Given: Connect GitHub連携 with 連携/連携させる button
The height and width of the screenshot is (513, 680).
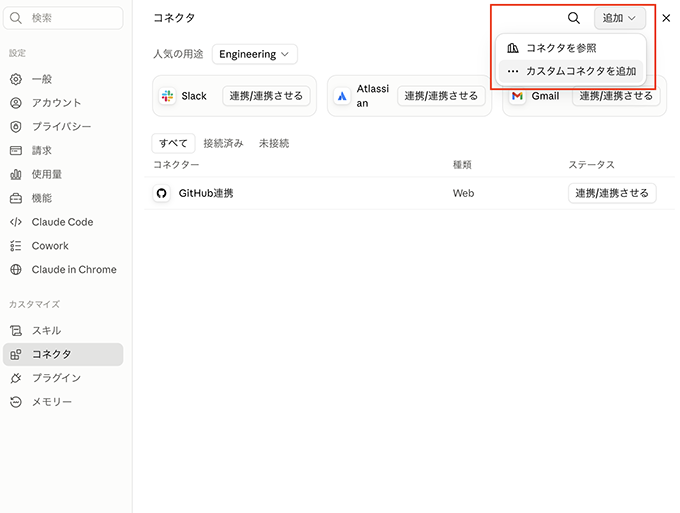Looking at the screenshot, I should click(x=612, y=193).
